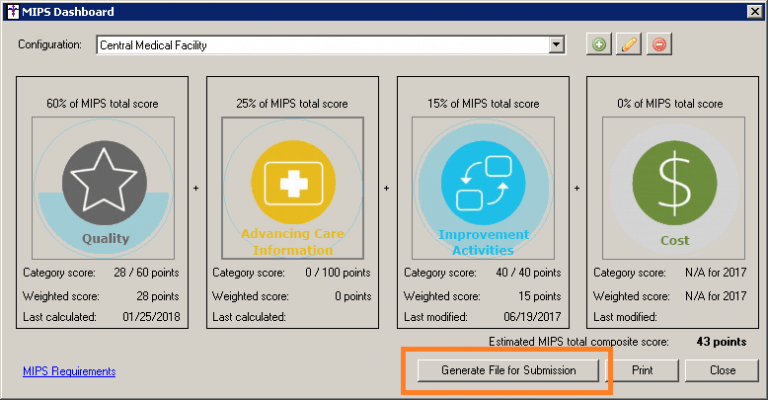Open the Improvement Activities cycle icon

click(482, 184)
